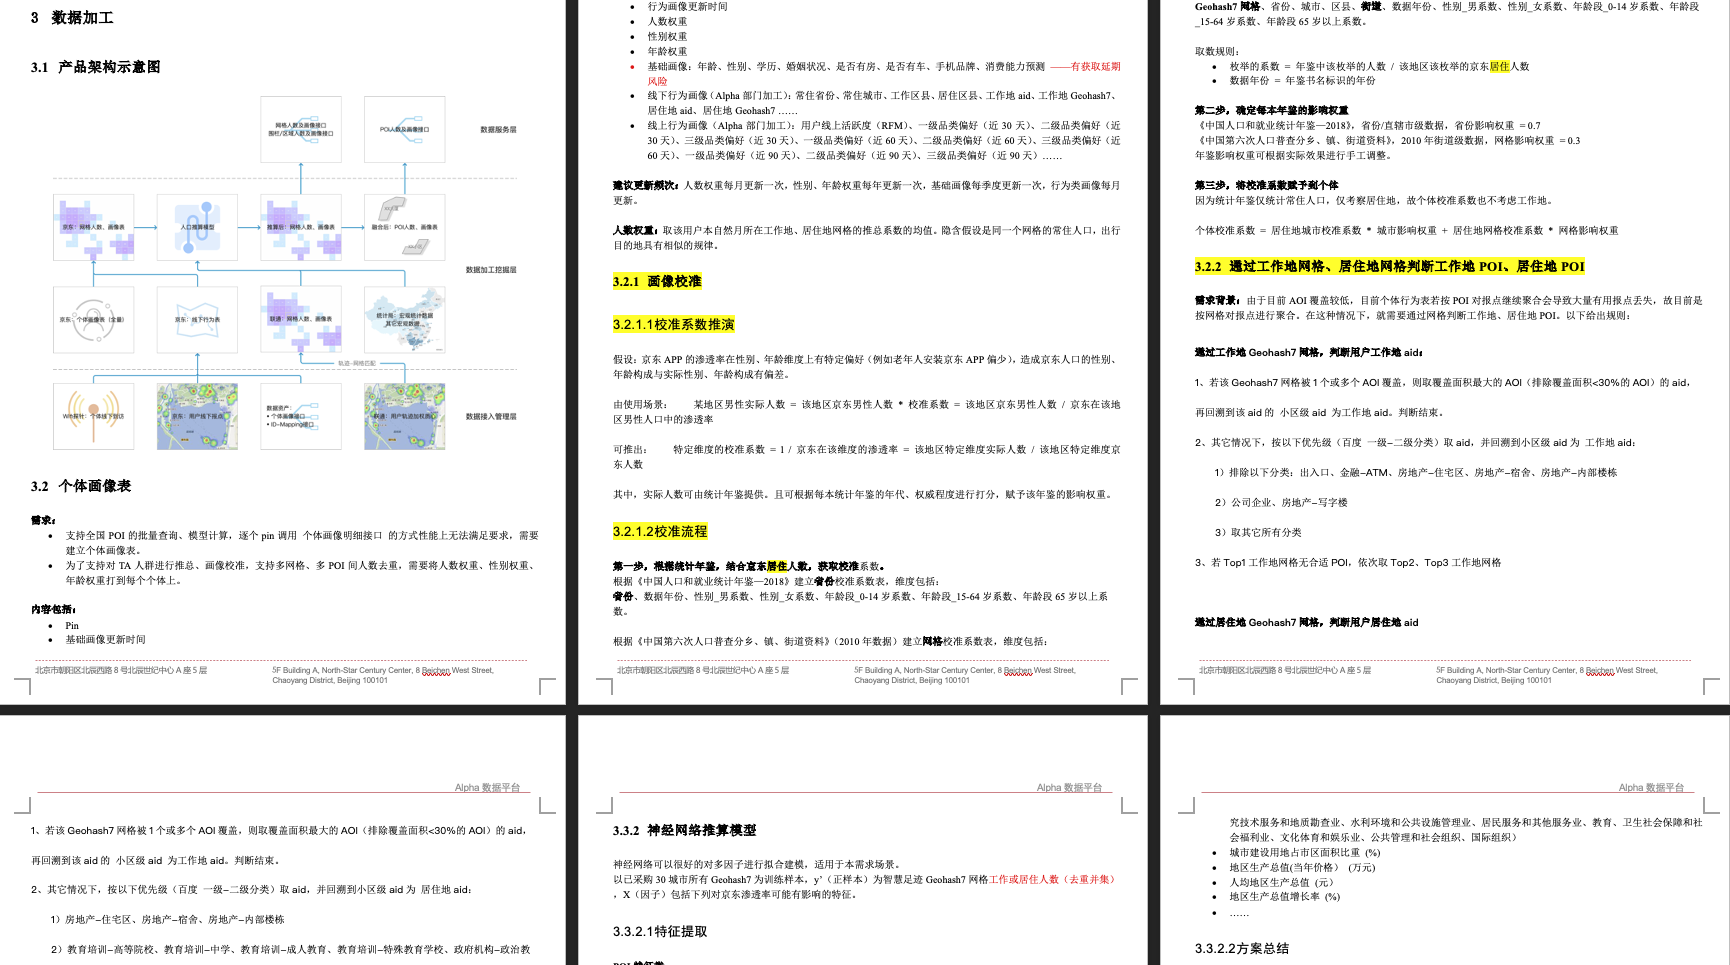Screen dimensions: 1730x965
Task: Click the heading "第二步，确定每本年鉴的影响权重"
Action: (1271, 111)
